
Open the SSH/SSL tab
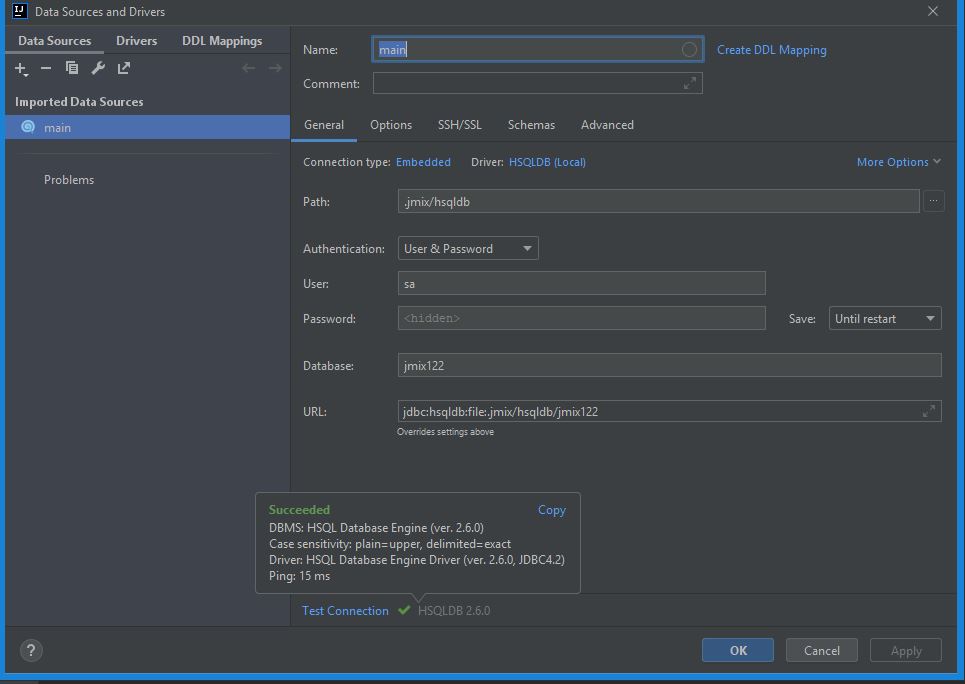coord(460,125)
